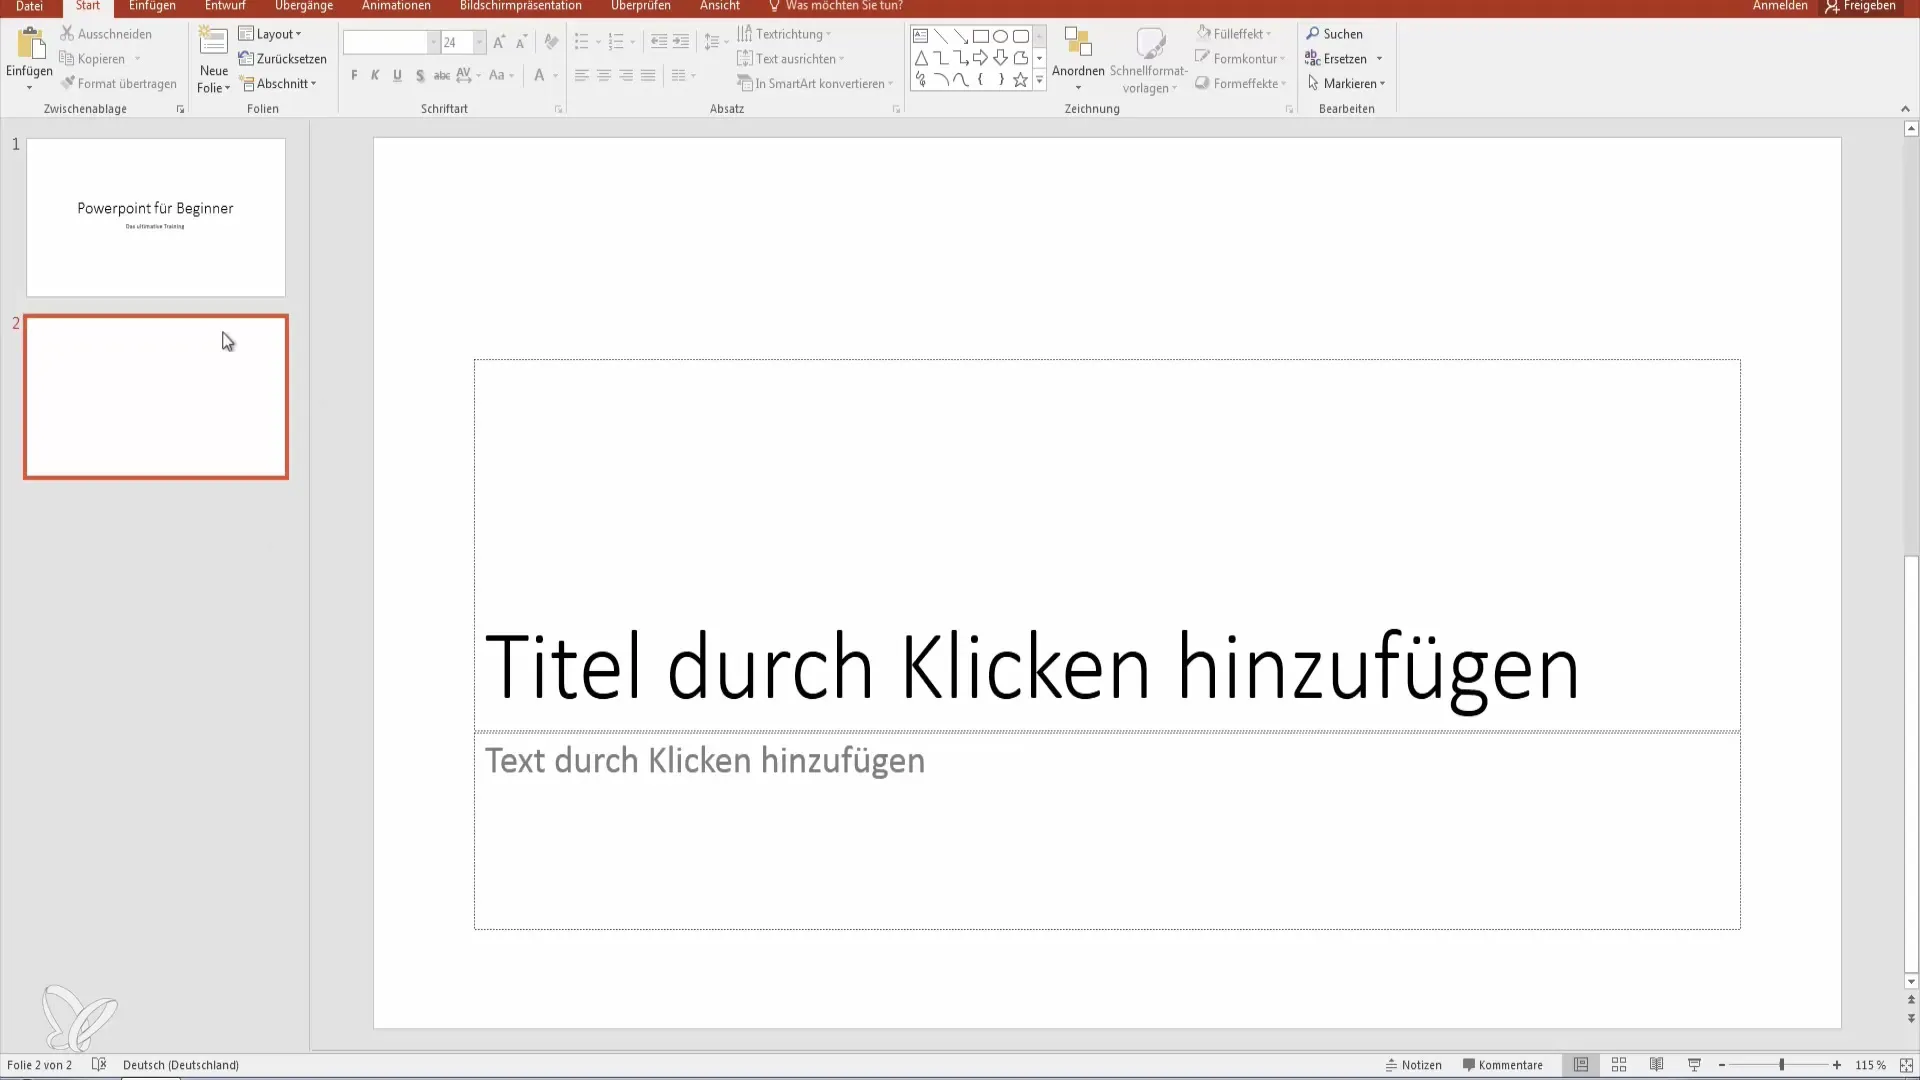Image resolution: width=1920 pixels, height=1080 pixels.
Task: Switch to the Ansicht tab
Action: point(719,6)
